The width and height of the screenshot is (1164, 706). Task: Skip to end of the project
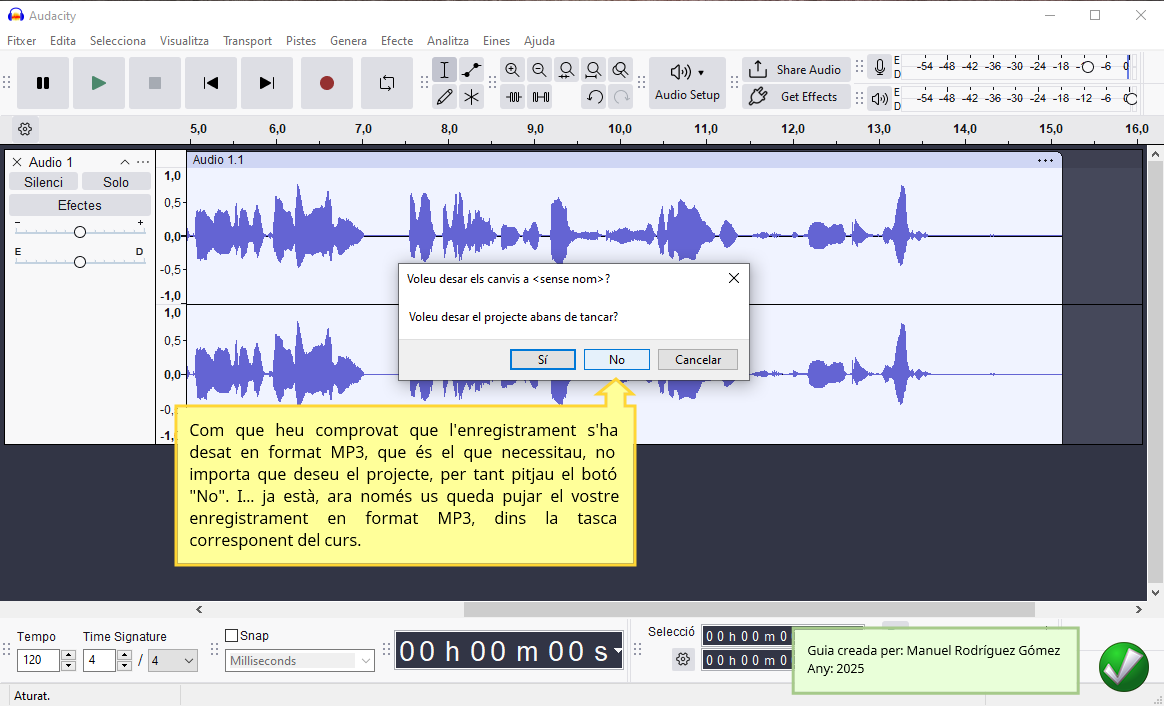(x=267, y=83)
